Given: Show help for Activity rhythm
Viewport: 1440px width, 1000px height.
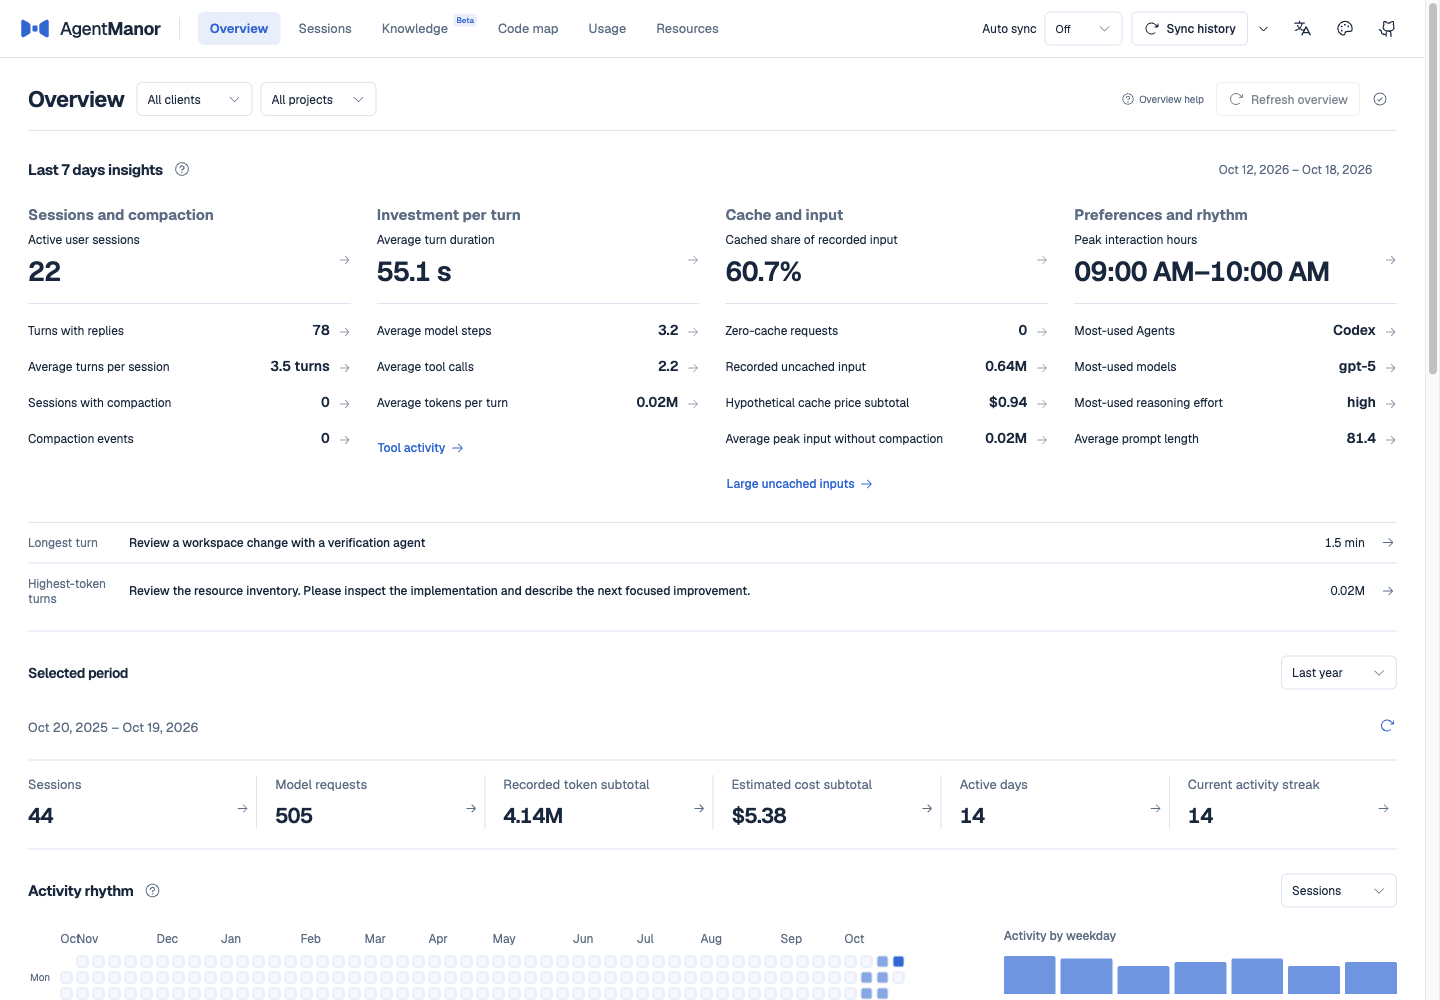Looking at the screenshot, I should 153,890.
